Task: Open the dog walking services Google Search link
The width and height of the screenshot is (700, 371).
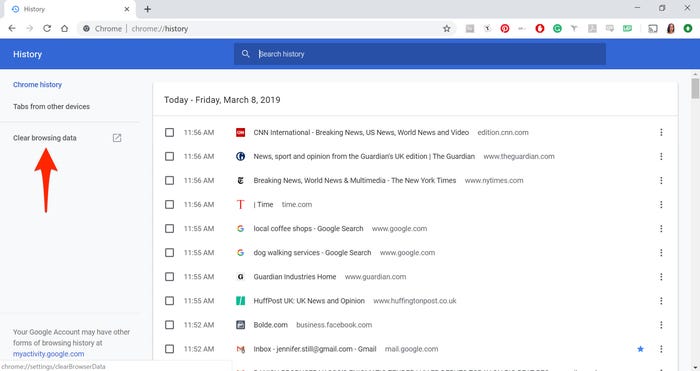Action: point(312,253)
